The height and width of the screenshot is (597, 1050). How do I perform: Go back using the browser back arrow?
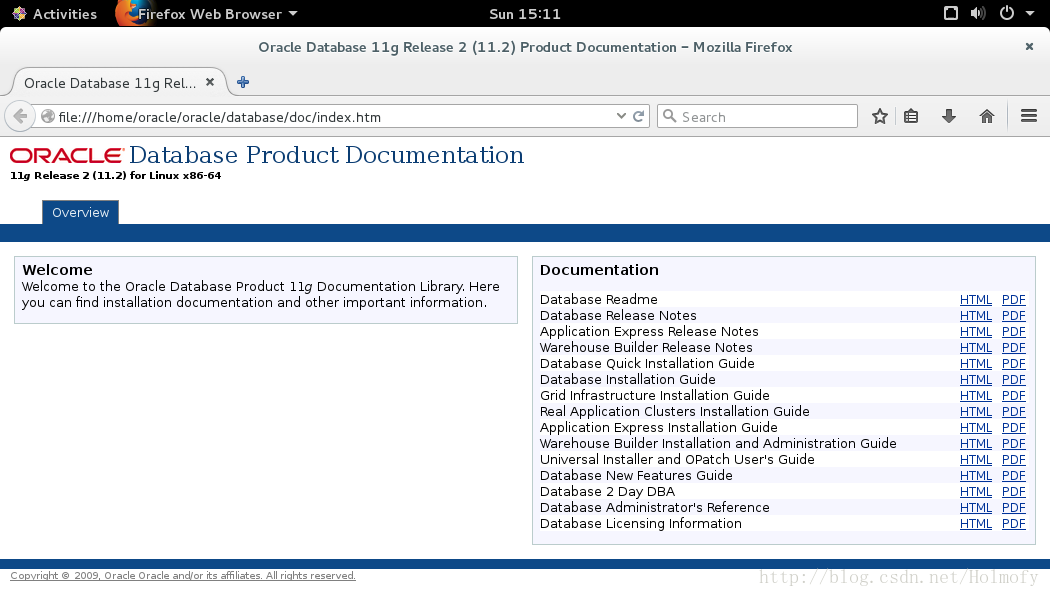click(x=20, y=116)
